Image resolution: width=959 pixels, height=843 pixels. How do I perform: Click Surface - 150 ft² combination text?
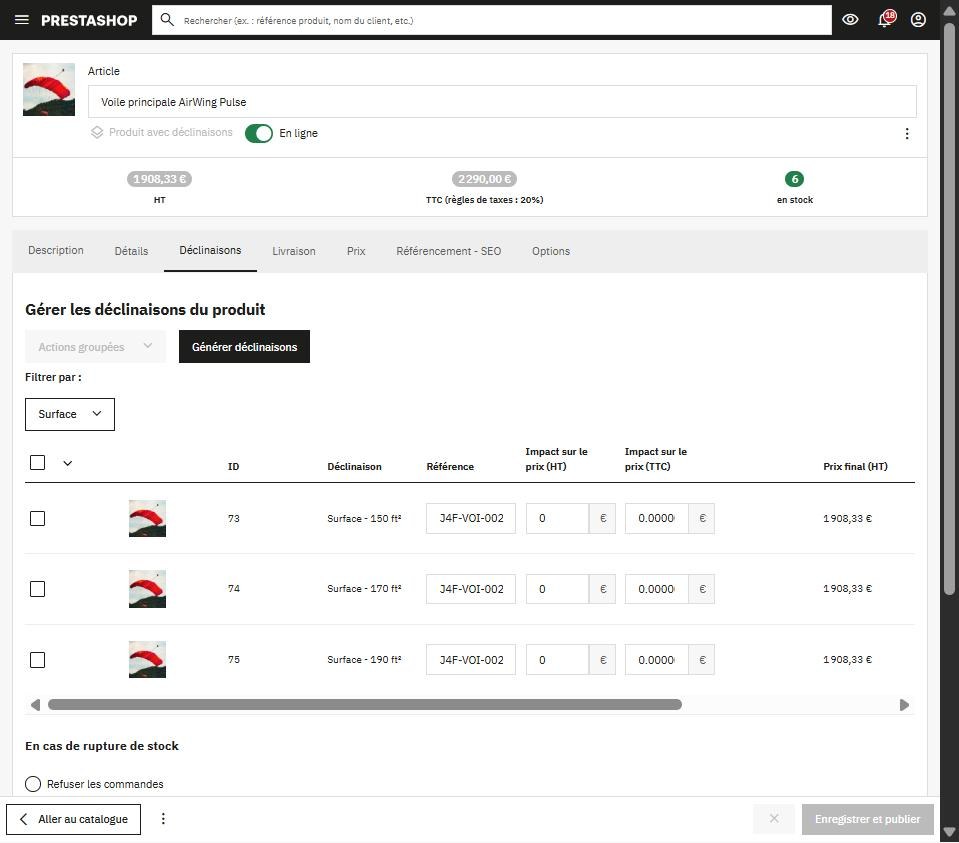[x=365, y=518]
